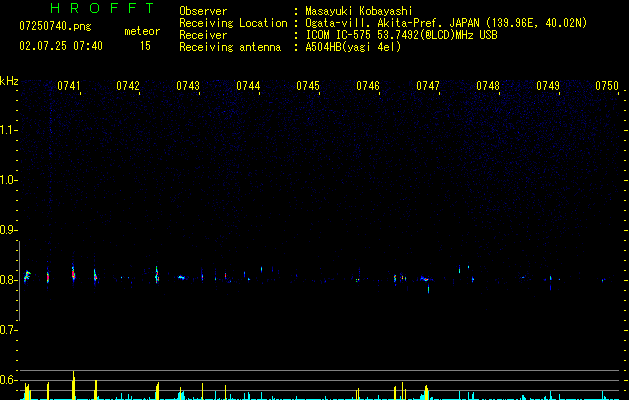Click the 0.8 kHz frequency label
The image size is (629, 400).
click(x=8, y=280)
